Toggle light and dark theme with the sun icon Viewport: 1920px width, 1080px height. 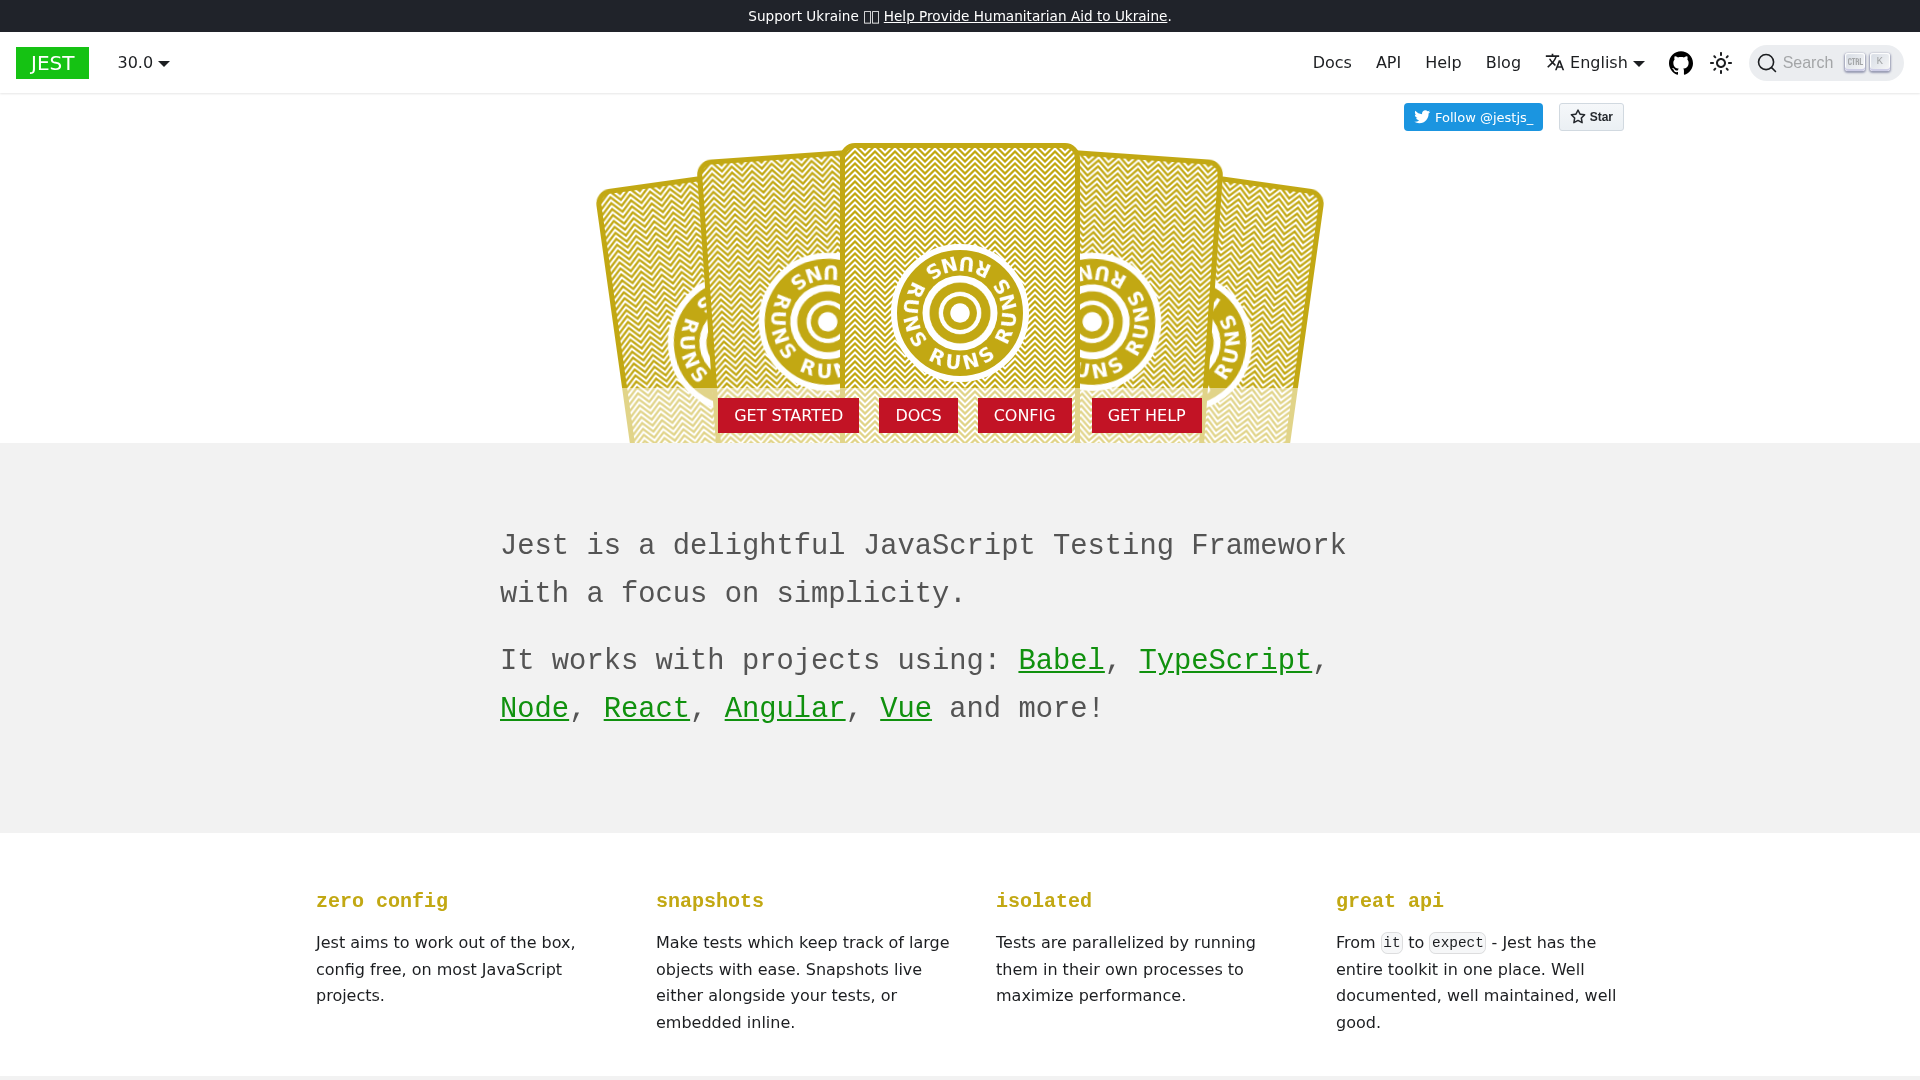[x=1721, y=62]
